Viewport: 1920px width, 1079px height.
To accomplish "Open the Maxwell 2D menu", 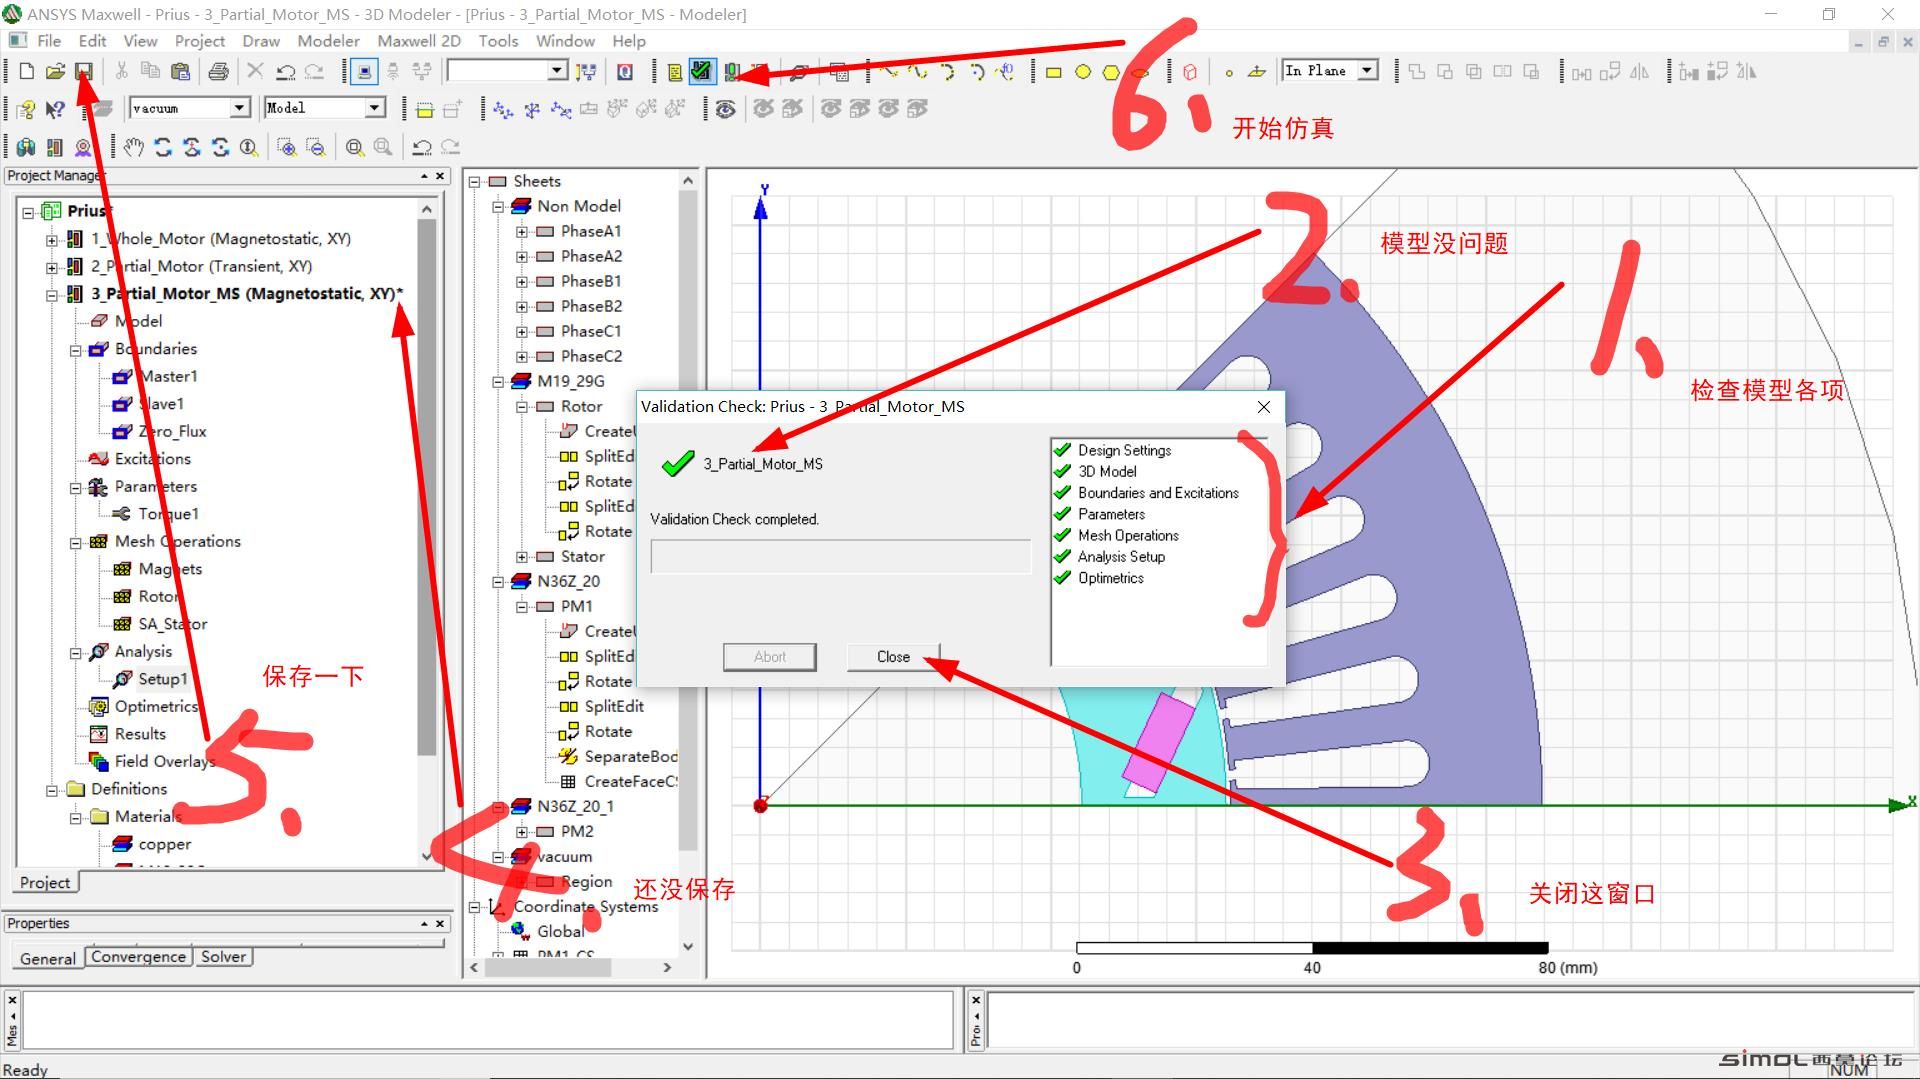I will click(x=419, y=41).
